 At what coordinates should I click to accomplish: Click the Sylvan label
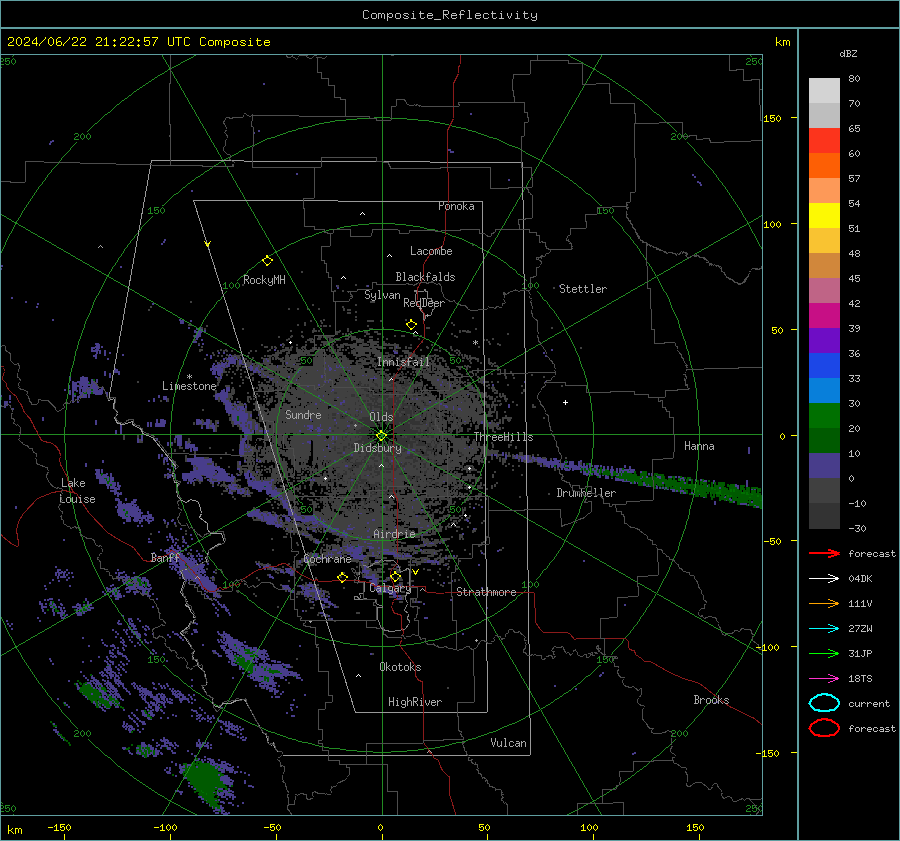pyautogui.click(x=382, y=295)
